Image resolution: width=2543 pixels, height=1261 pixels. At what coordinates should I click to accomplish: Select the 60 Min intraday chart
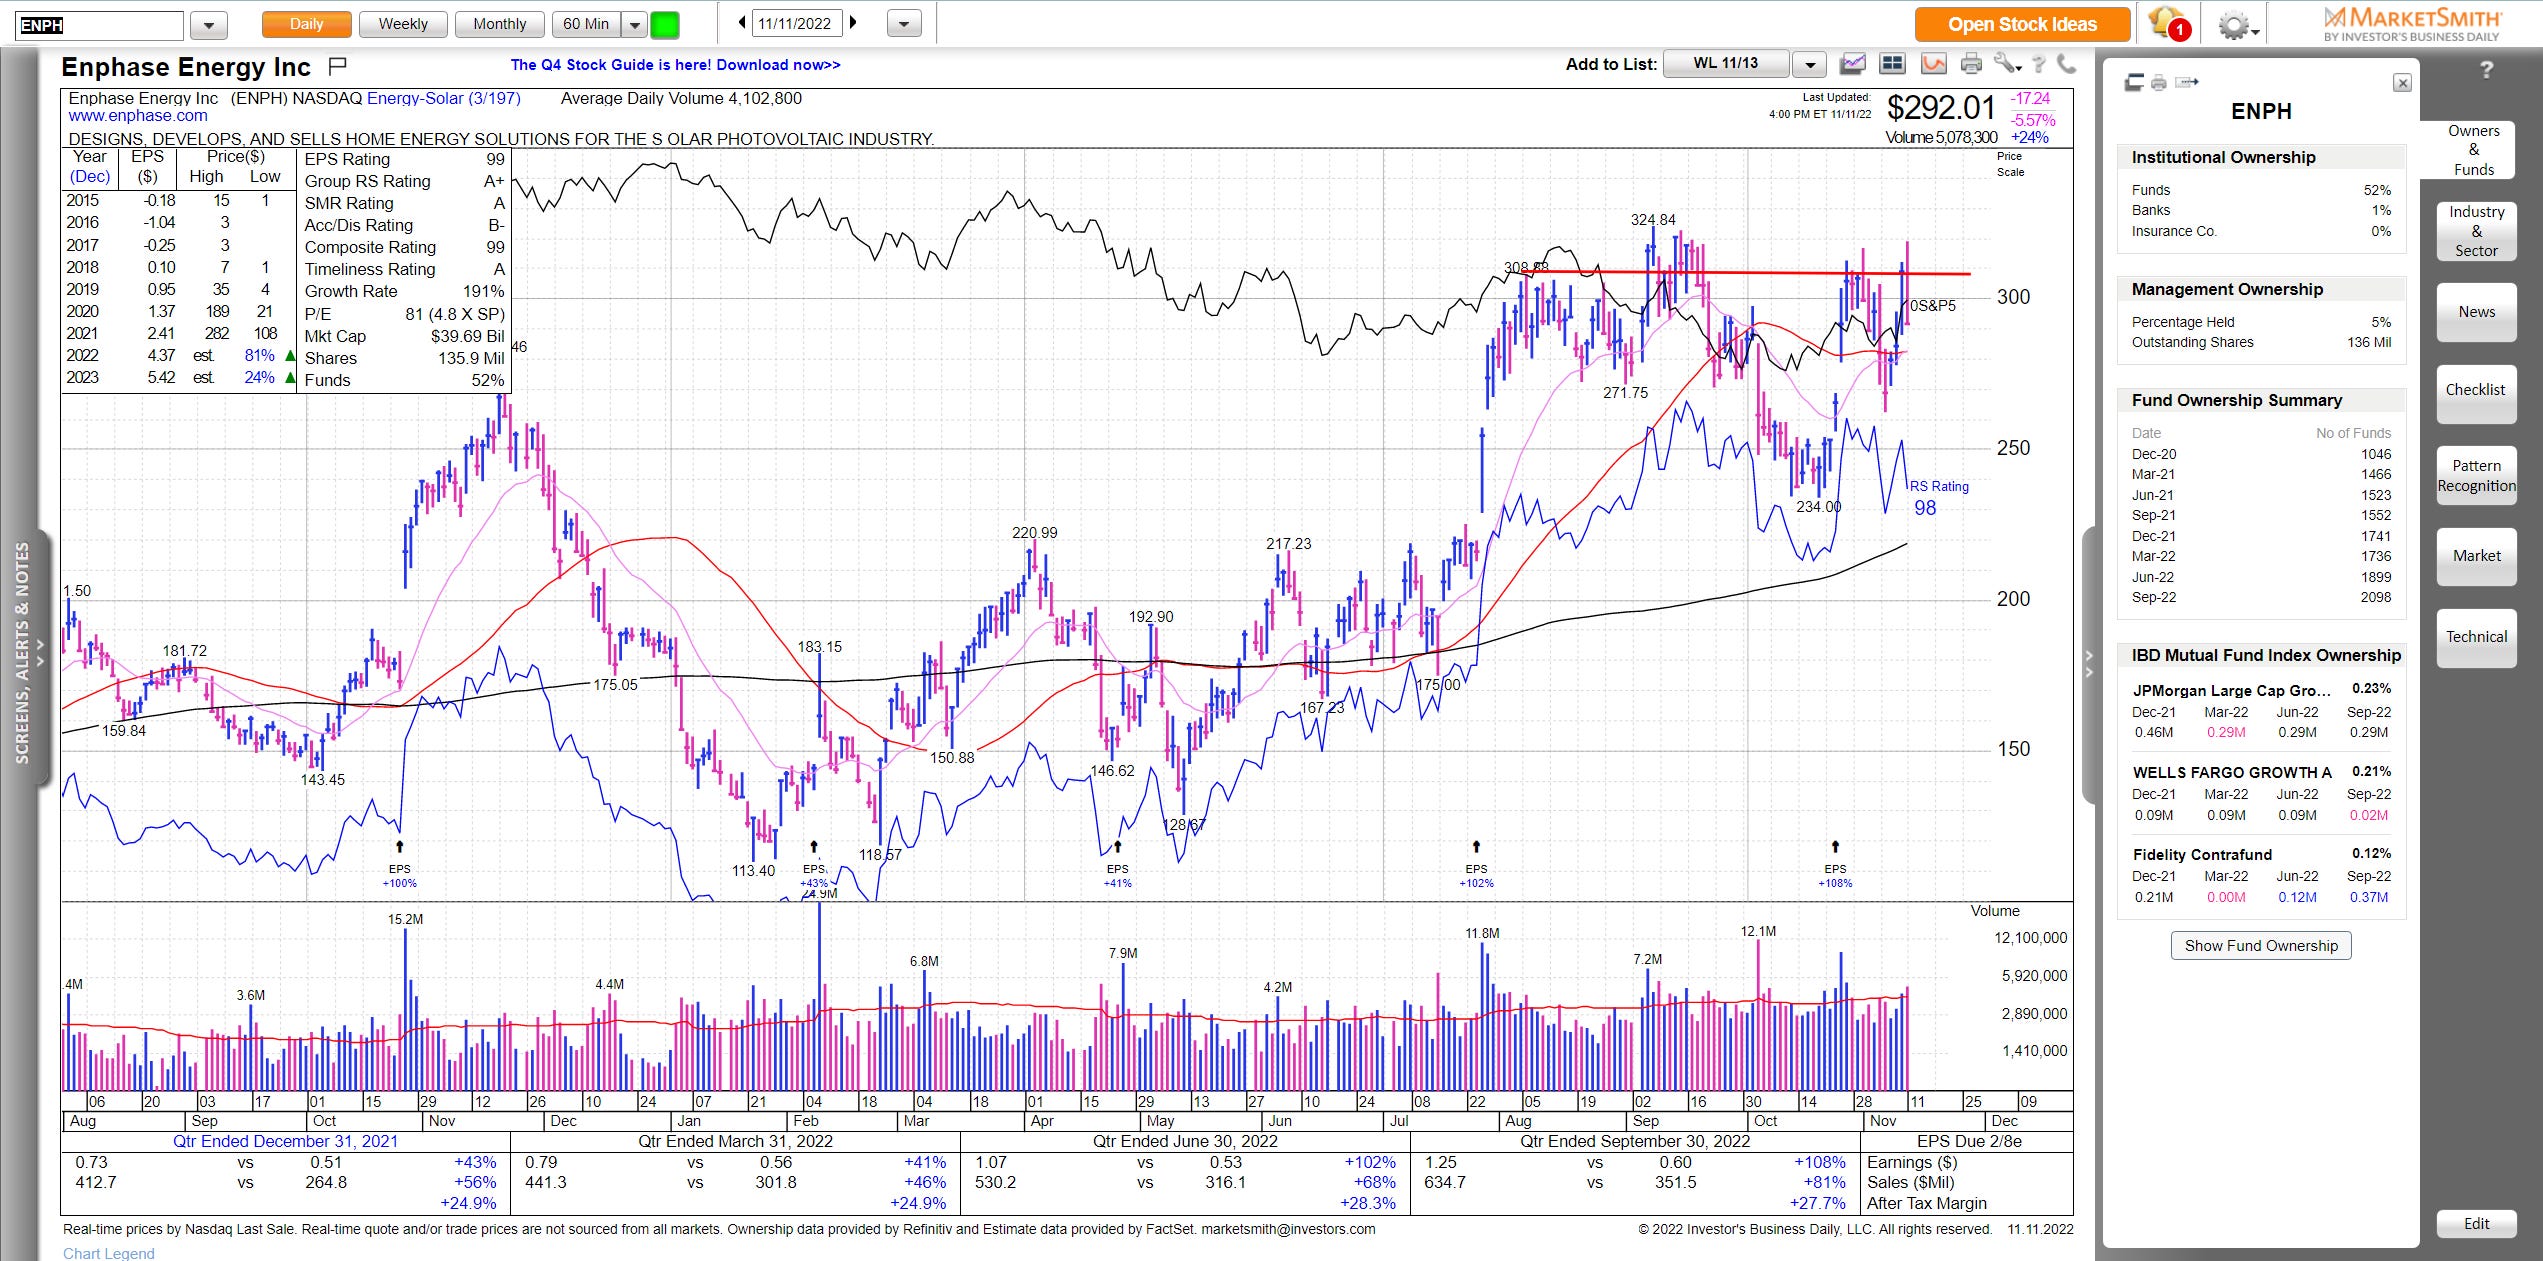click(586, 24)
